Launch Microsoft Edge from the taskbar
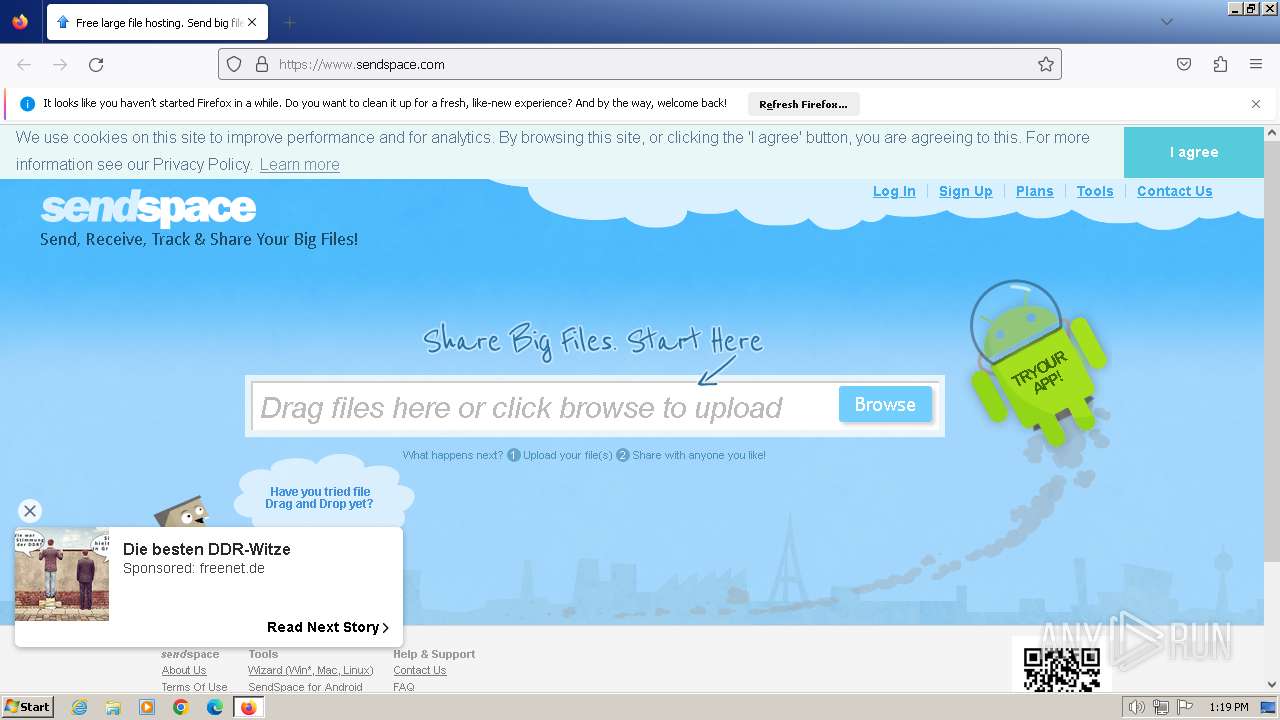Screen dimensions: 1280x720 tap(215, 707)
